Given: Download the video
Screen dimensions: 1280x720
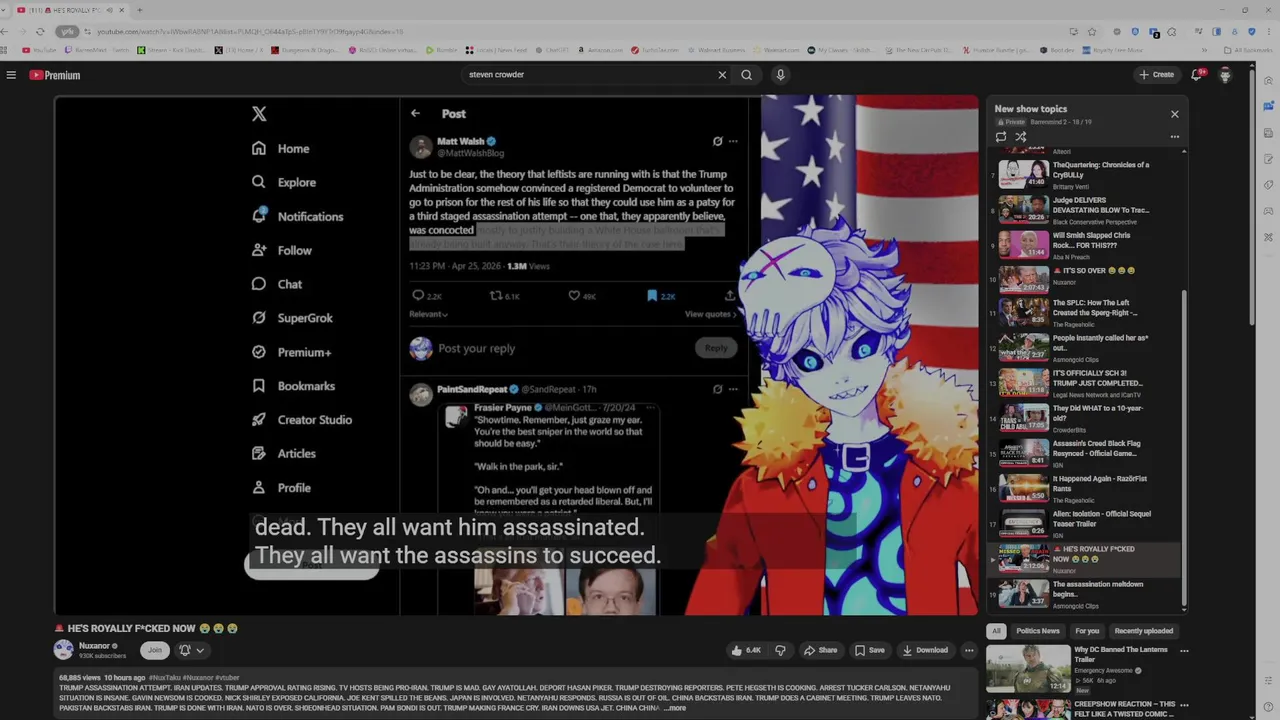Looking at the screenshot, I should click(x=925, y=650).
